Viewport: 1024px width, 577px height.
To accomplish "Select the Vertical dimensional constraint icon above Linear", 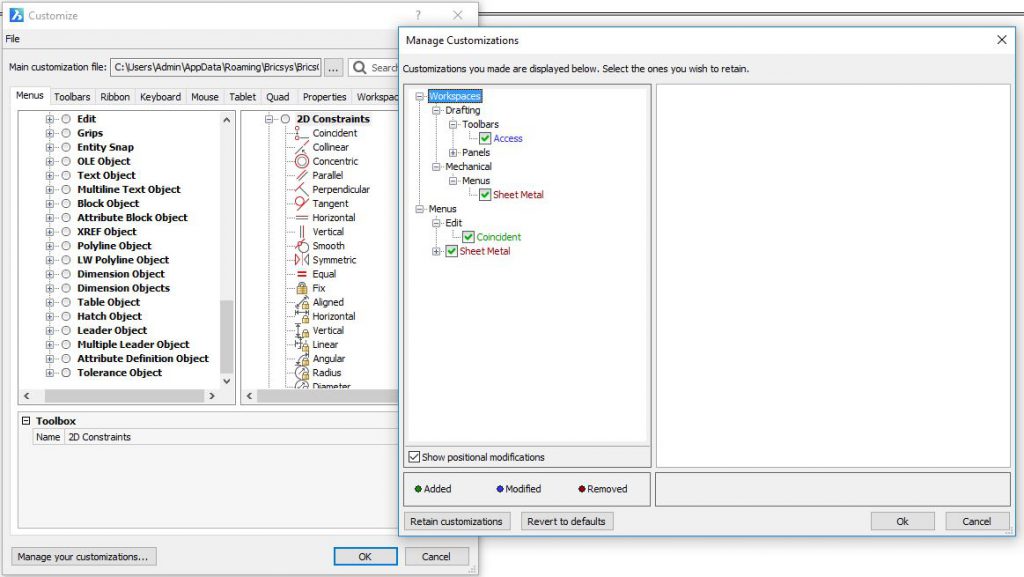I will point(301,330).
